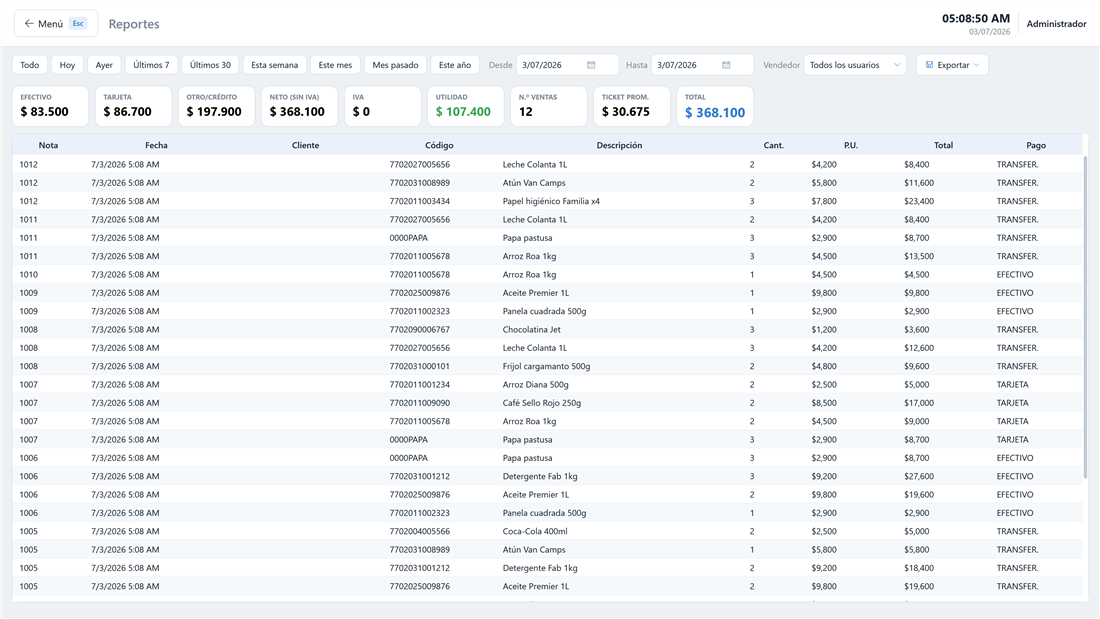This screenshot has height=619, width=1100.
Task: Click the export icon beside Exportar
Action: (930, 65)
